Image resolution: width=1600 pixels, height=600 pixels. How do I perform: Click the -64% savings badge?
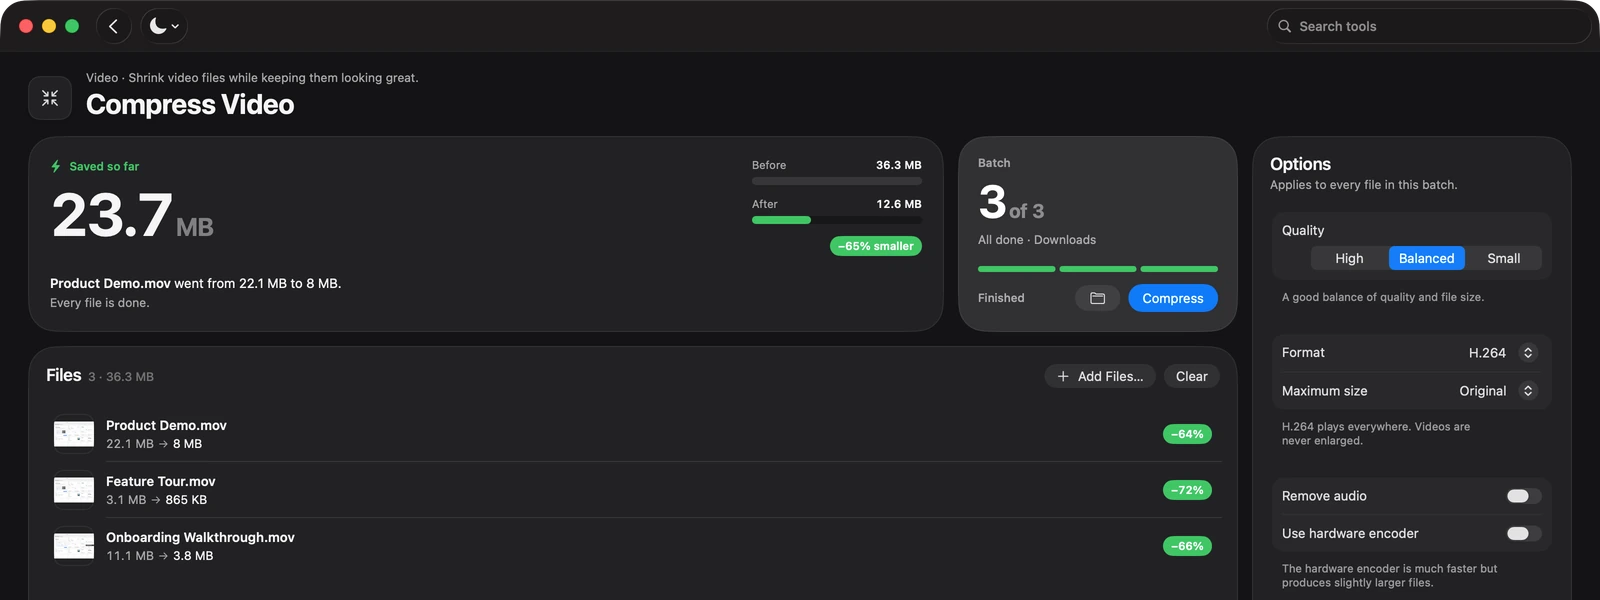point(1187,434)
